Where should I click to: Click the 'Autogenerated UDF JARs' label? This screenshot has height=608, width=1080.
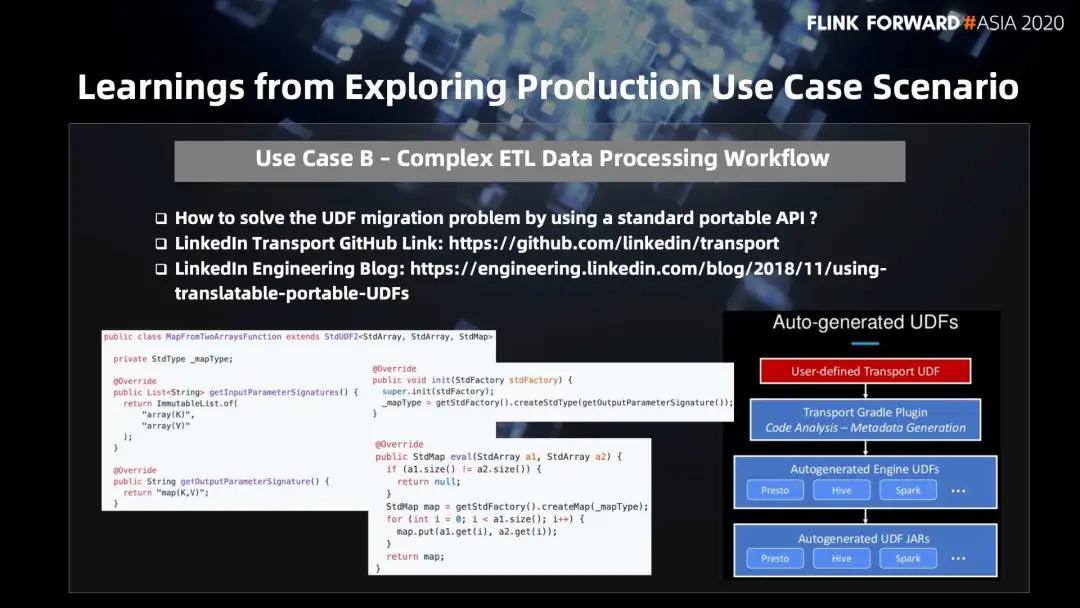tap(864, 538)
